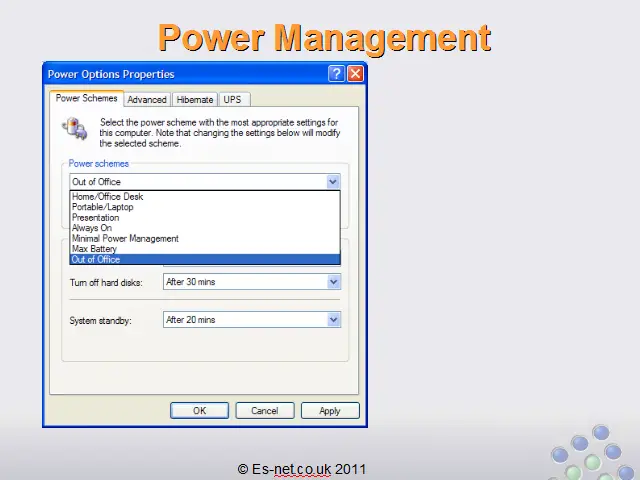Pick the Max Battery scheme
The height and width of the screenshot is (480, 640).
[205, 249]
